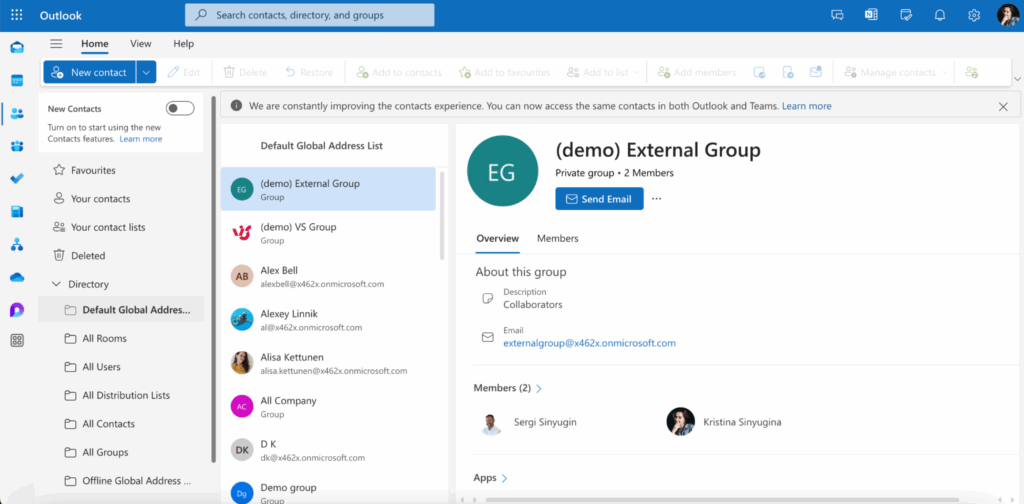The image size is (1024, 504).
Task: Click Add to contacts
Action: point(399,72)
